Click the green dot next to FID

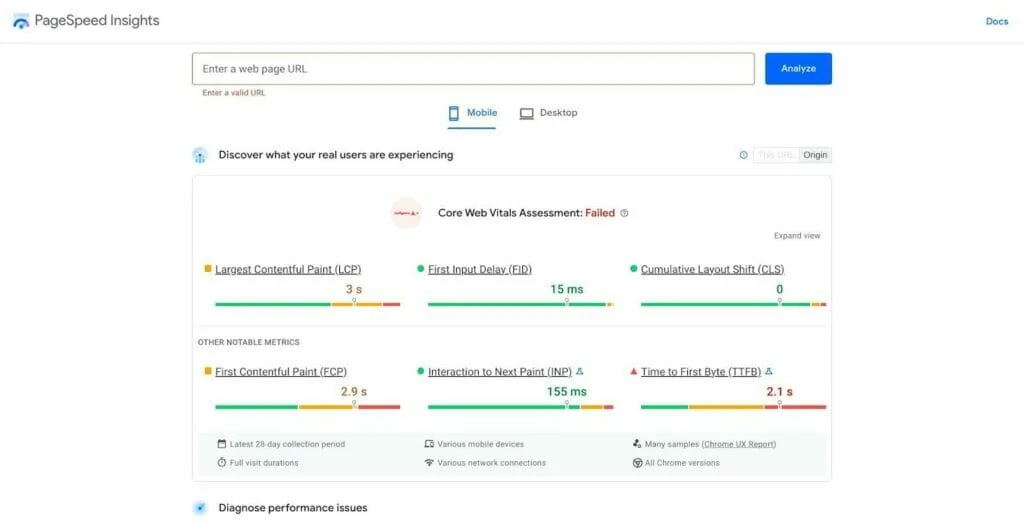pyautogui.click(x=421, y=268)
